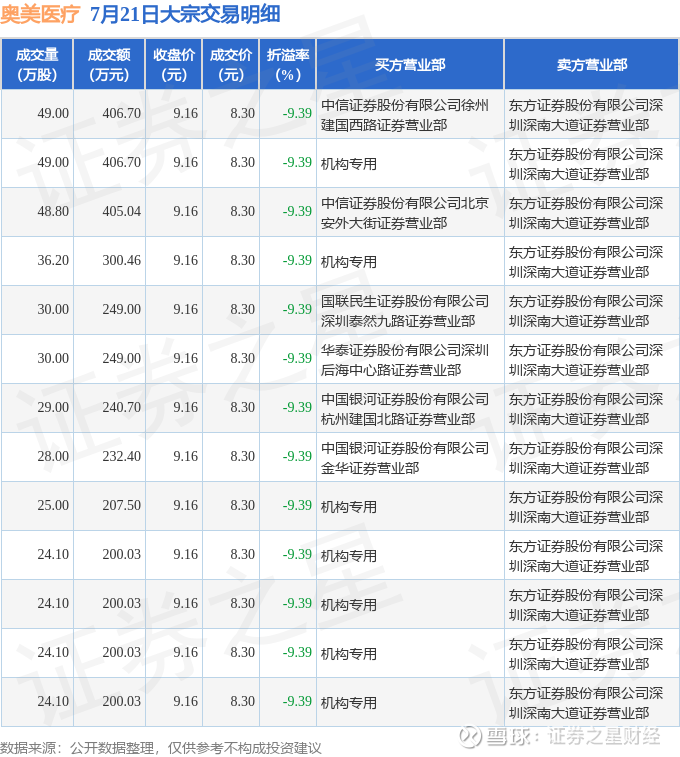Select the 成交额(万元) column header

pyautogui.click(x=109, y=65)
